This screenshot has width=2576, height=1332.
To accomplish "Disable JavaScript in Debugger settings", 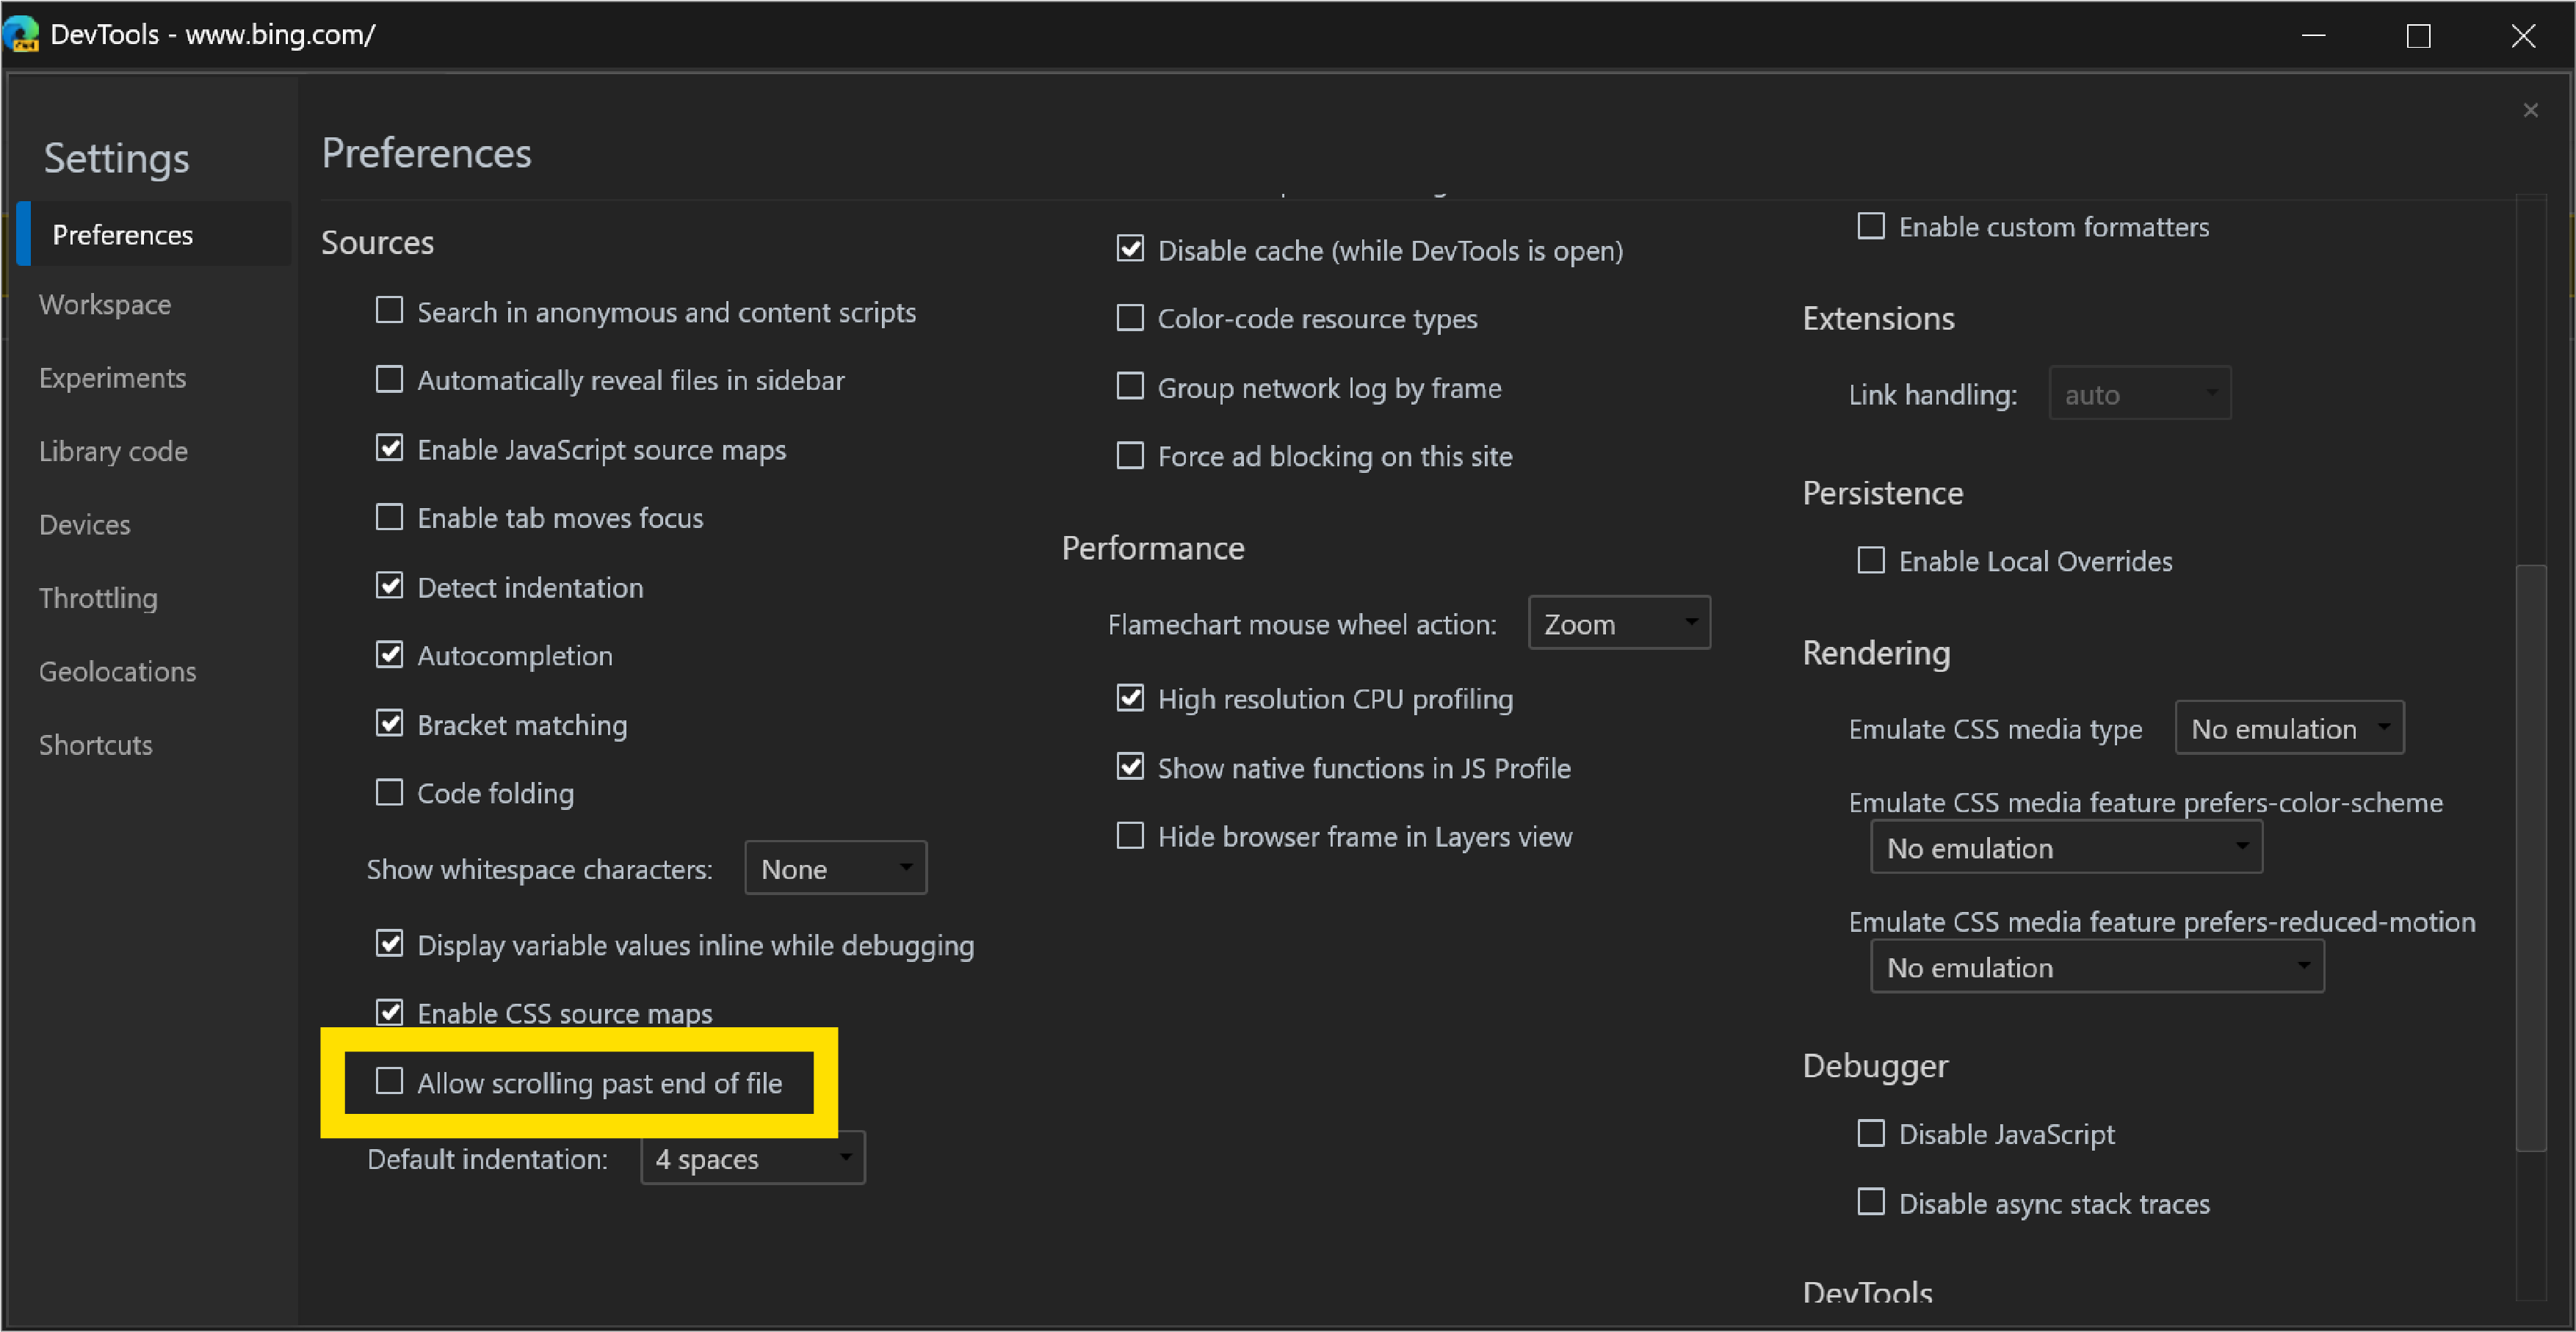I will point(1871,1133).
